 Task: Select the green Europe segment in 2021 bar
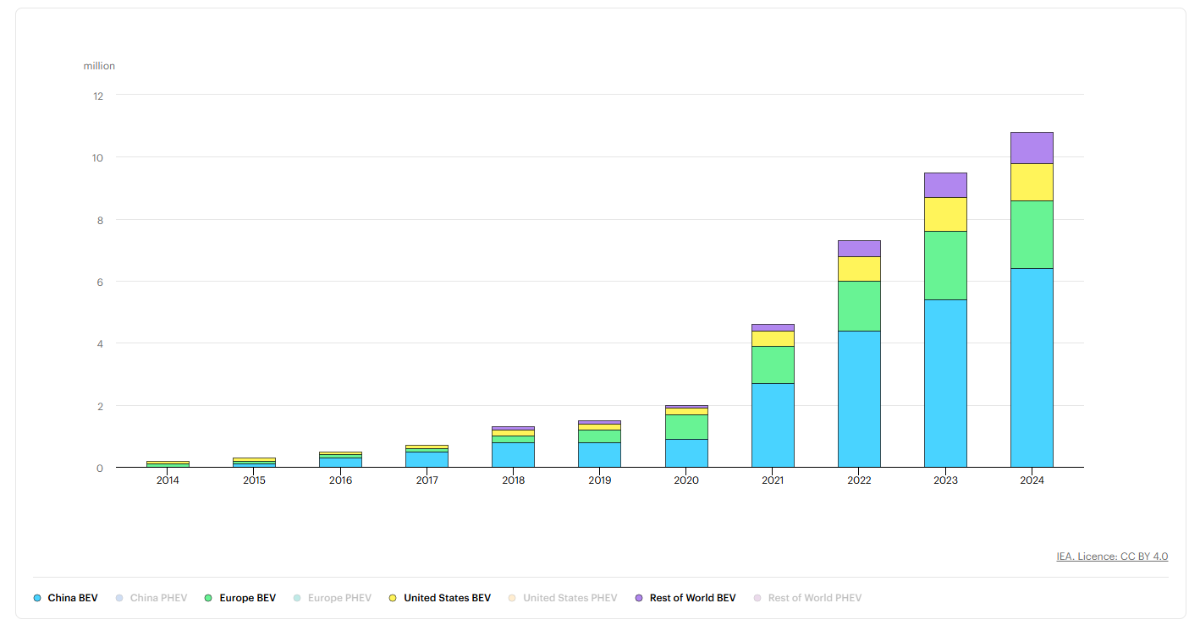pyautogui.click(x=773, y=365)
